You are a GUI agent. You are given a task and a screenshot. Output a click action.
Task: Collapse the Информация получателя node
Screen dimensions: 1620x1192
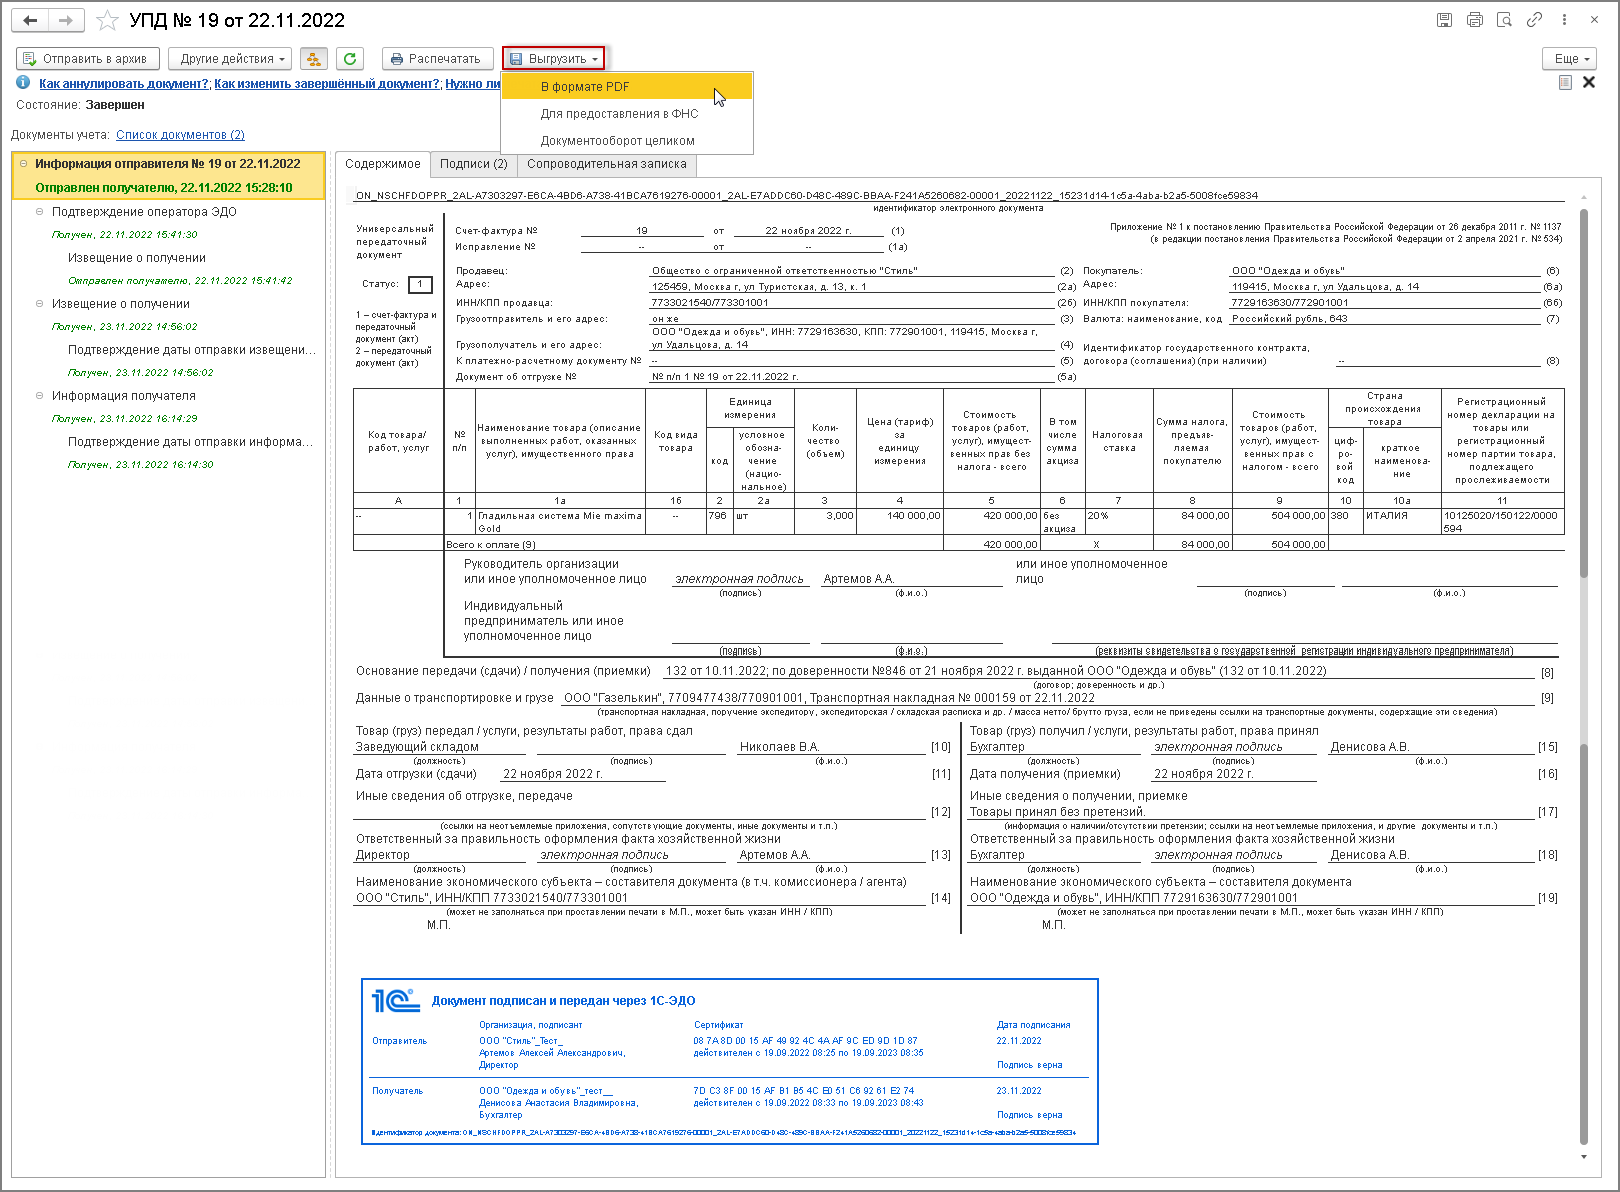point(40,396)
